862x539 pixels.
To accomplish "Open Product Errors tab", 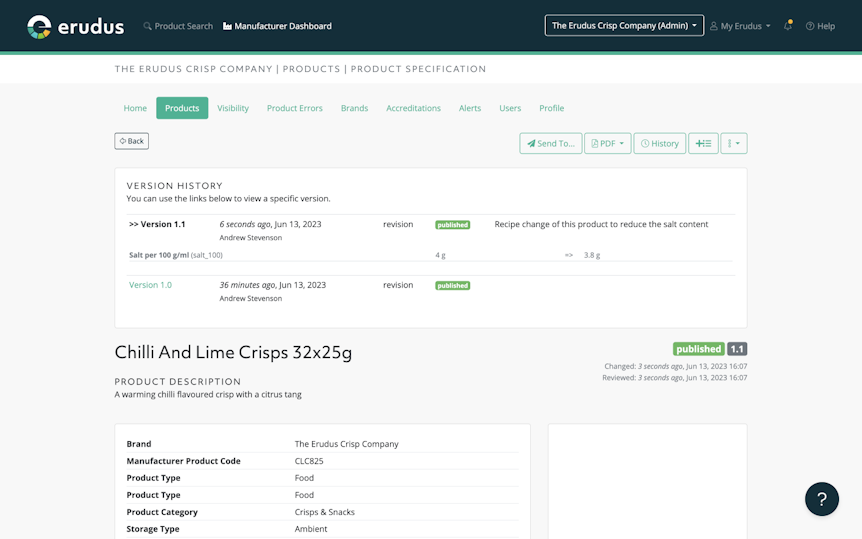I will click(295, 108).
